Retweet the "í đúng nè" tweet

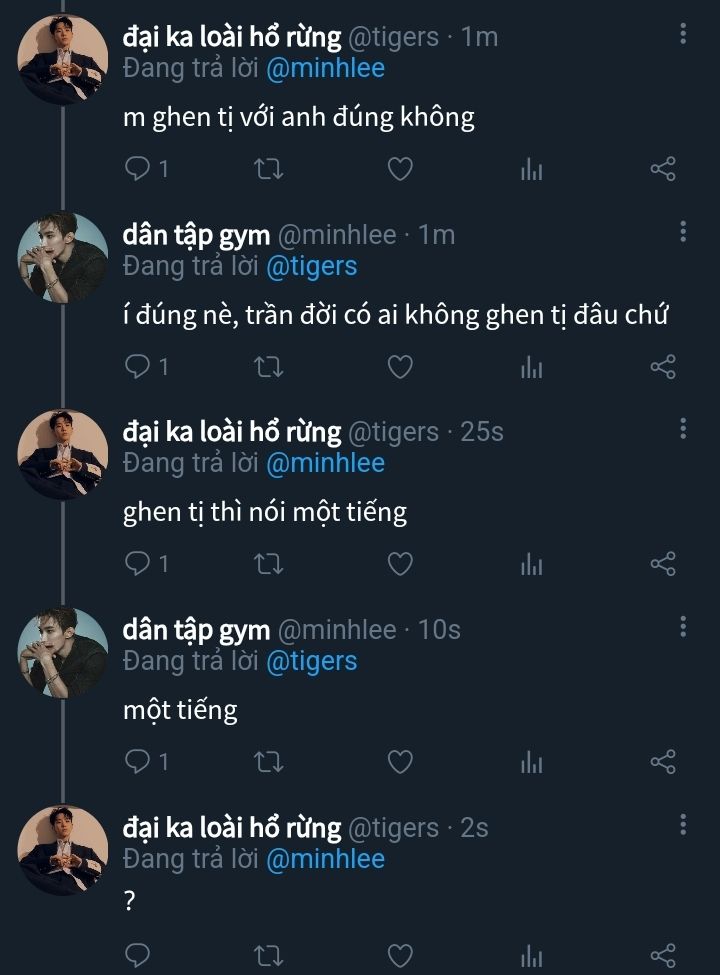(269, 367)
